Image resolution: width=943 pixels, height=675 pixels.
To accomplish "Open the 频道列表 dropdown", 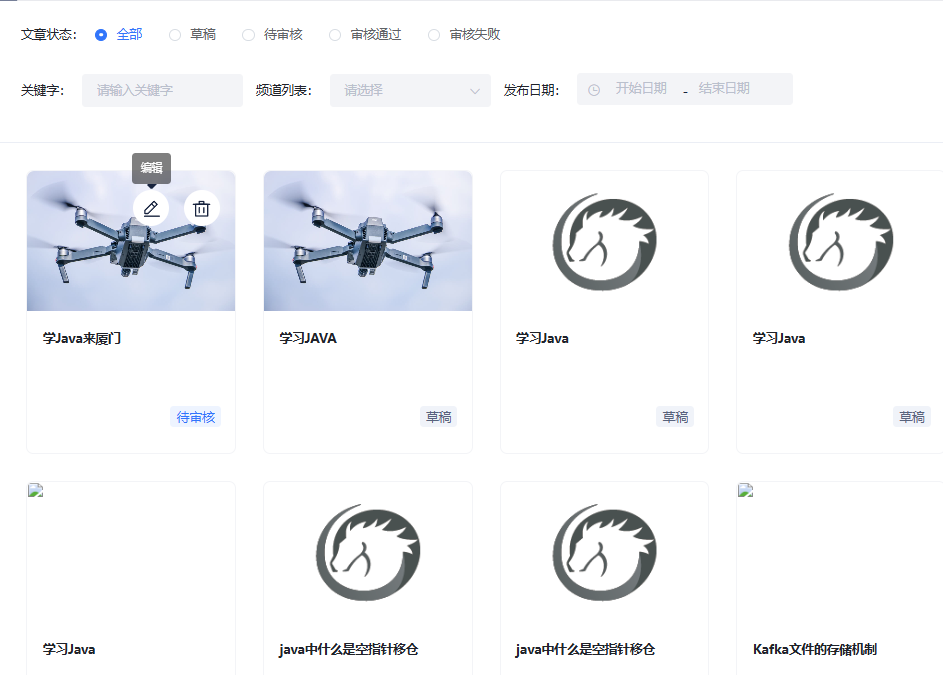I will (410, 90).
